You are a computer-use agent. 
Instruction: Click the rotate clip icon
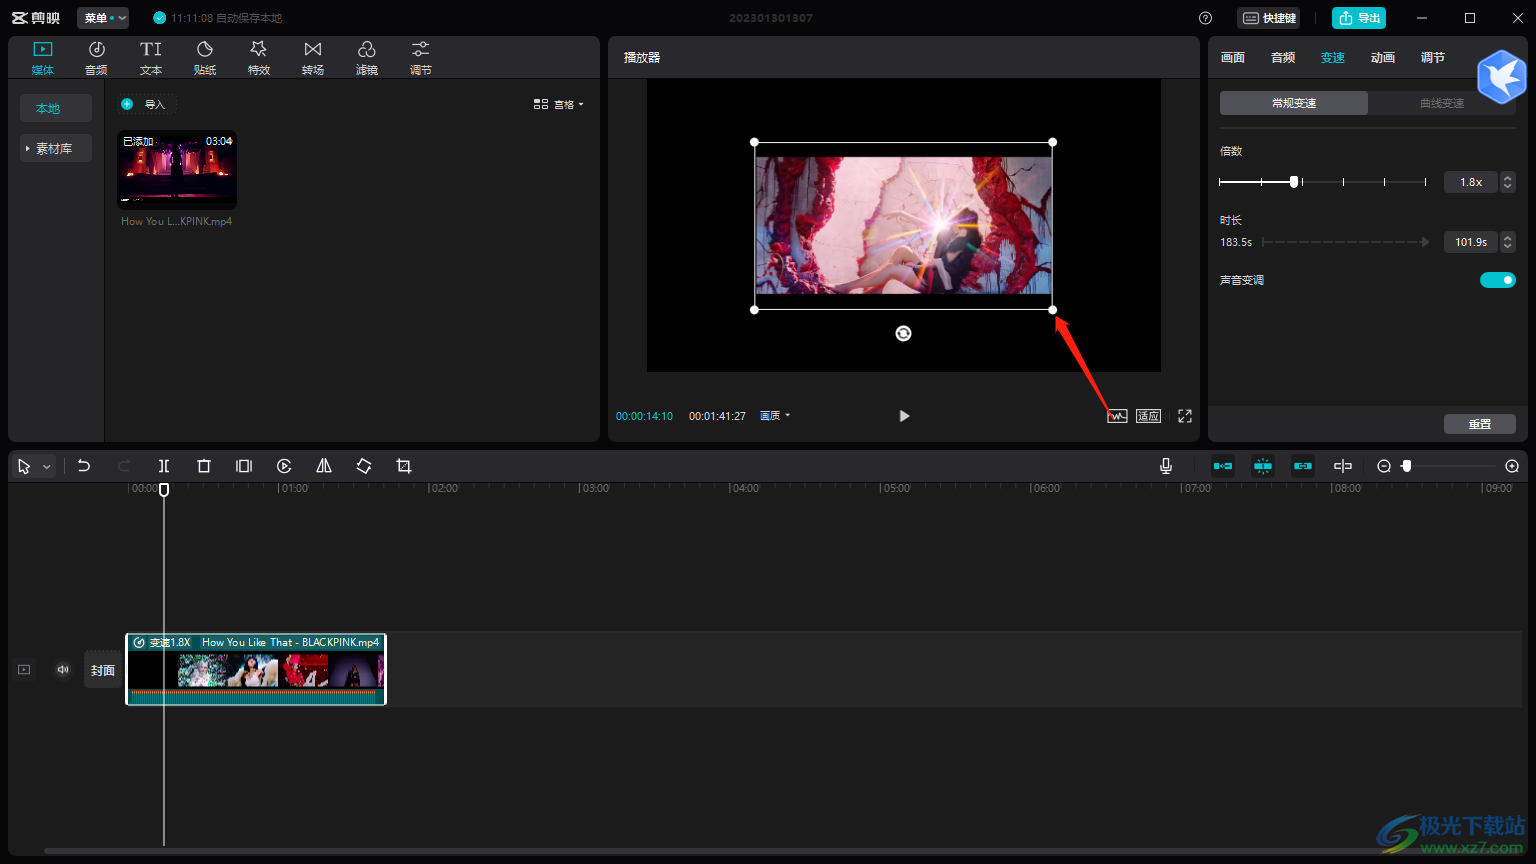[x=364, y=466]
